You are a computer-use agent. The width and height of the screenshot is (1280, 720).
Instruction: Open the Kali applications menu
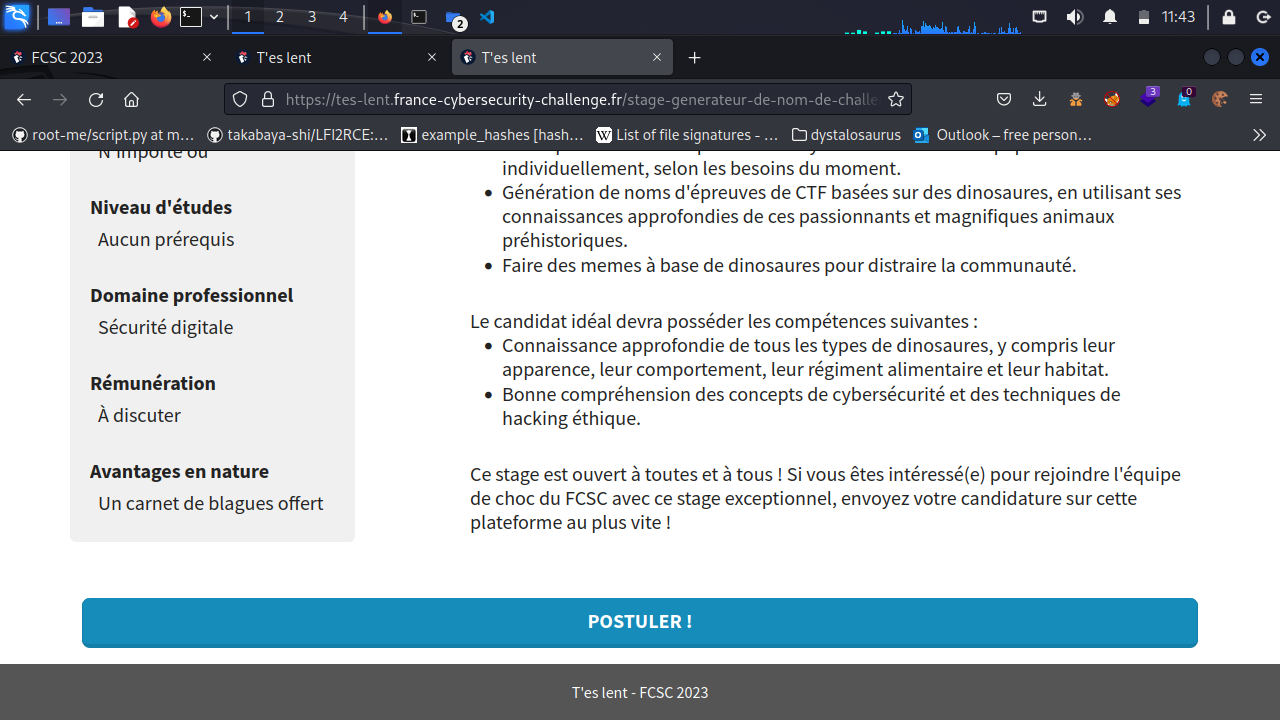coord(17,17)
